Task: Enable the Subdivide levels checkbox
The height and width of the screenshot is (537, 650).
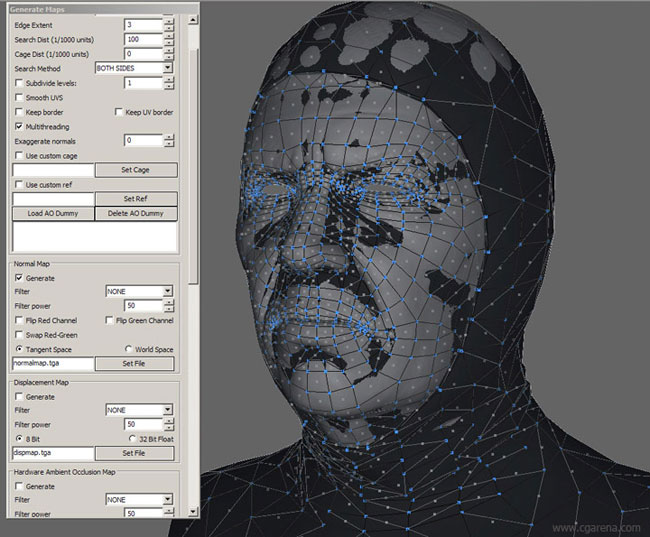Action: tap(19, 83)
